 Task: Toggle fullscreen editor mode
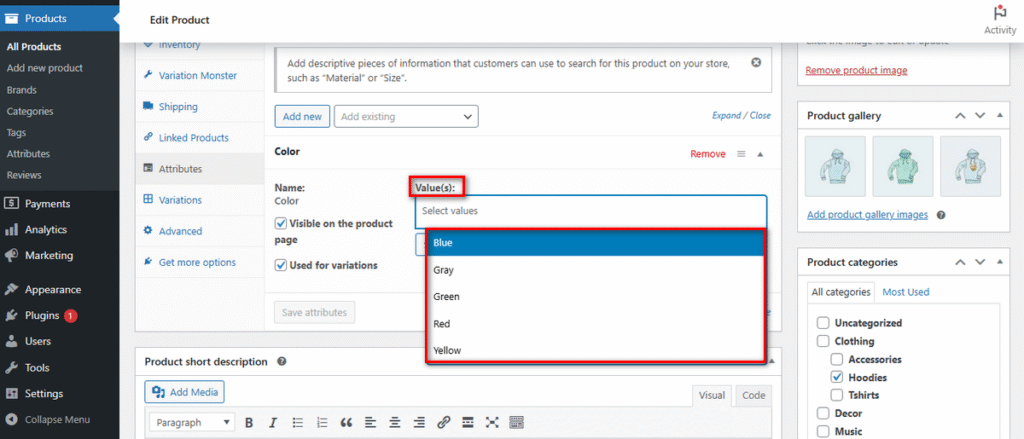click(492, 422)
